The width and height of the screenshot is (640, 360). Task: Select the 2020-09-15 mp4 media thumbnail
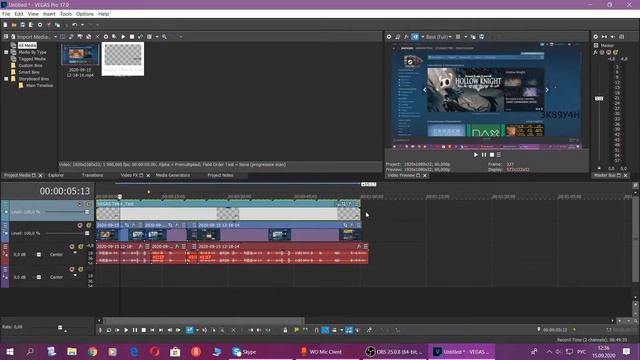(80, 55)
